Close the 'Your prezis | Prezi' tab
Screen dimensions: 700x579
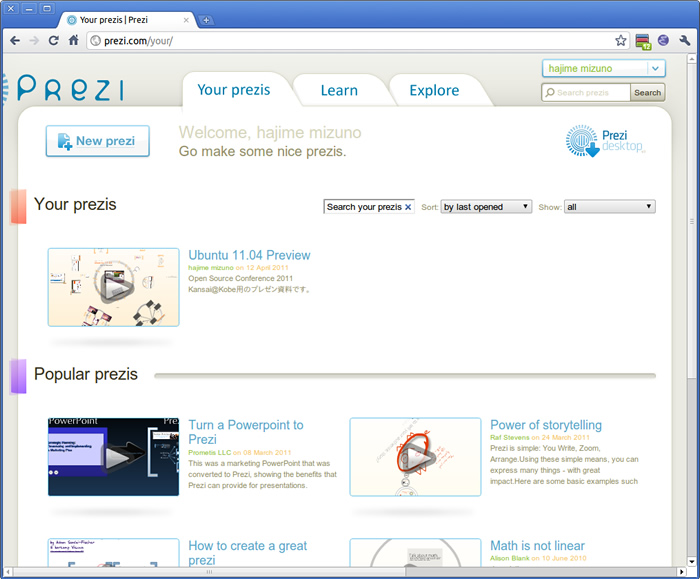coord(186,20)
